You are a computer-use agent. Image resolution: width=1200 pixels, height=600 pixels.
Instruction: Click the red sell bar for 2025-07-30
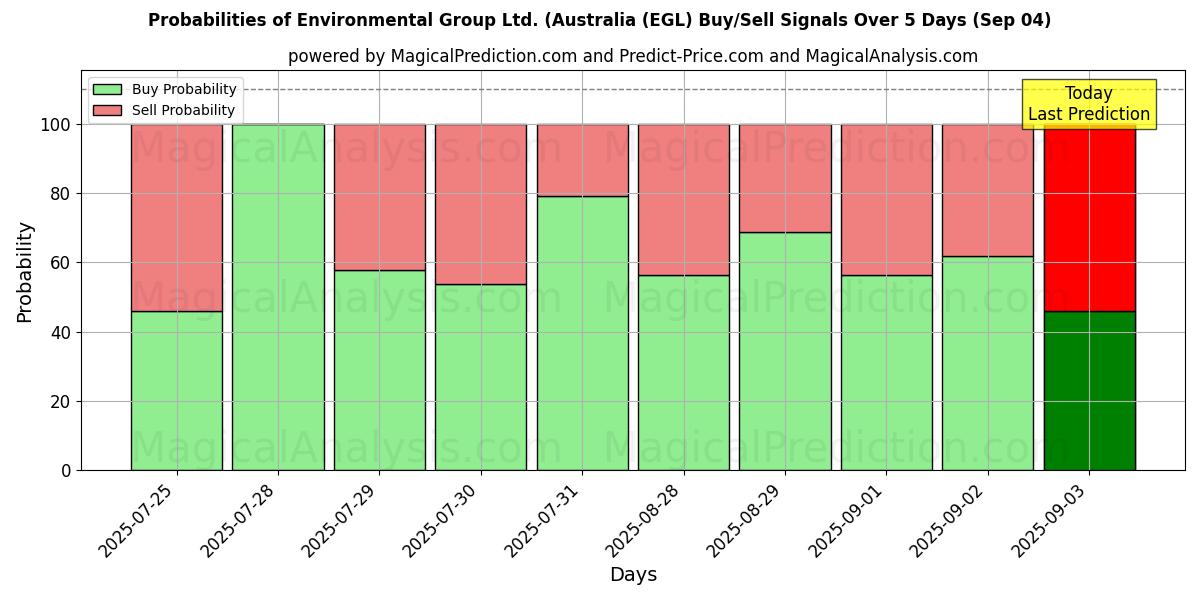(x=481, y=204)
